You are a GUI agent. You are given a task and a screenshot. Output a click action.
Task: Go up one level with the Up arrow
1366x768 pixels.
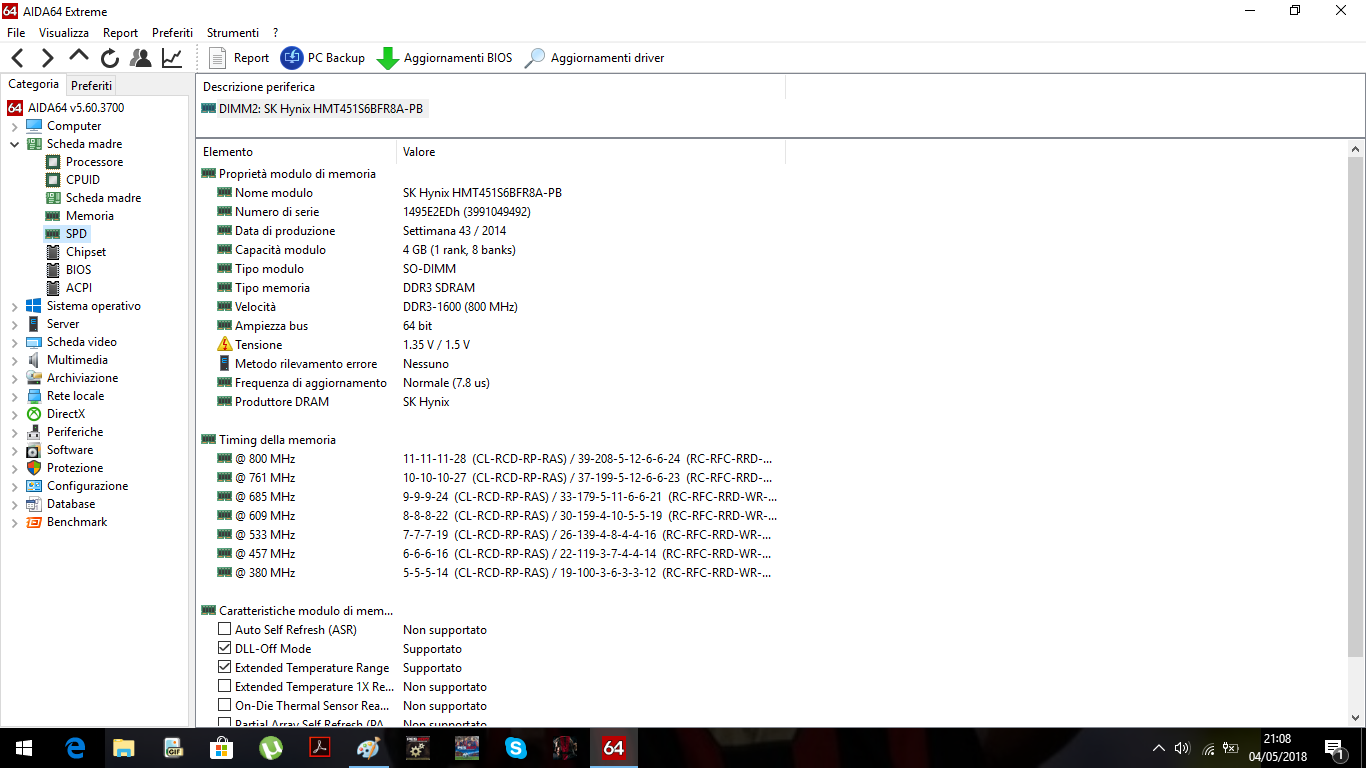pyautogui.click(x=79, y=58)
